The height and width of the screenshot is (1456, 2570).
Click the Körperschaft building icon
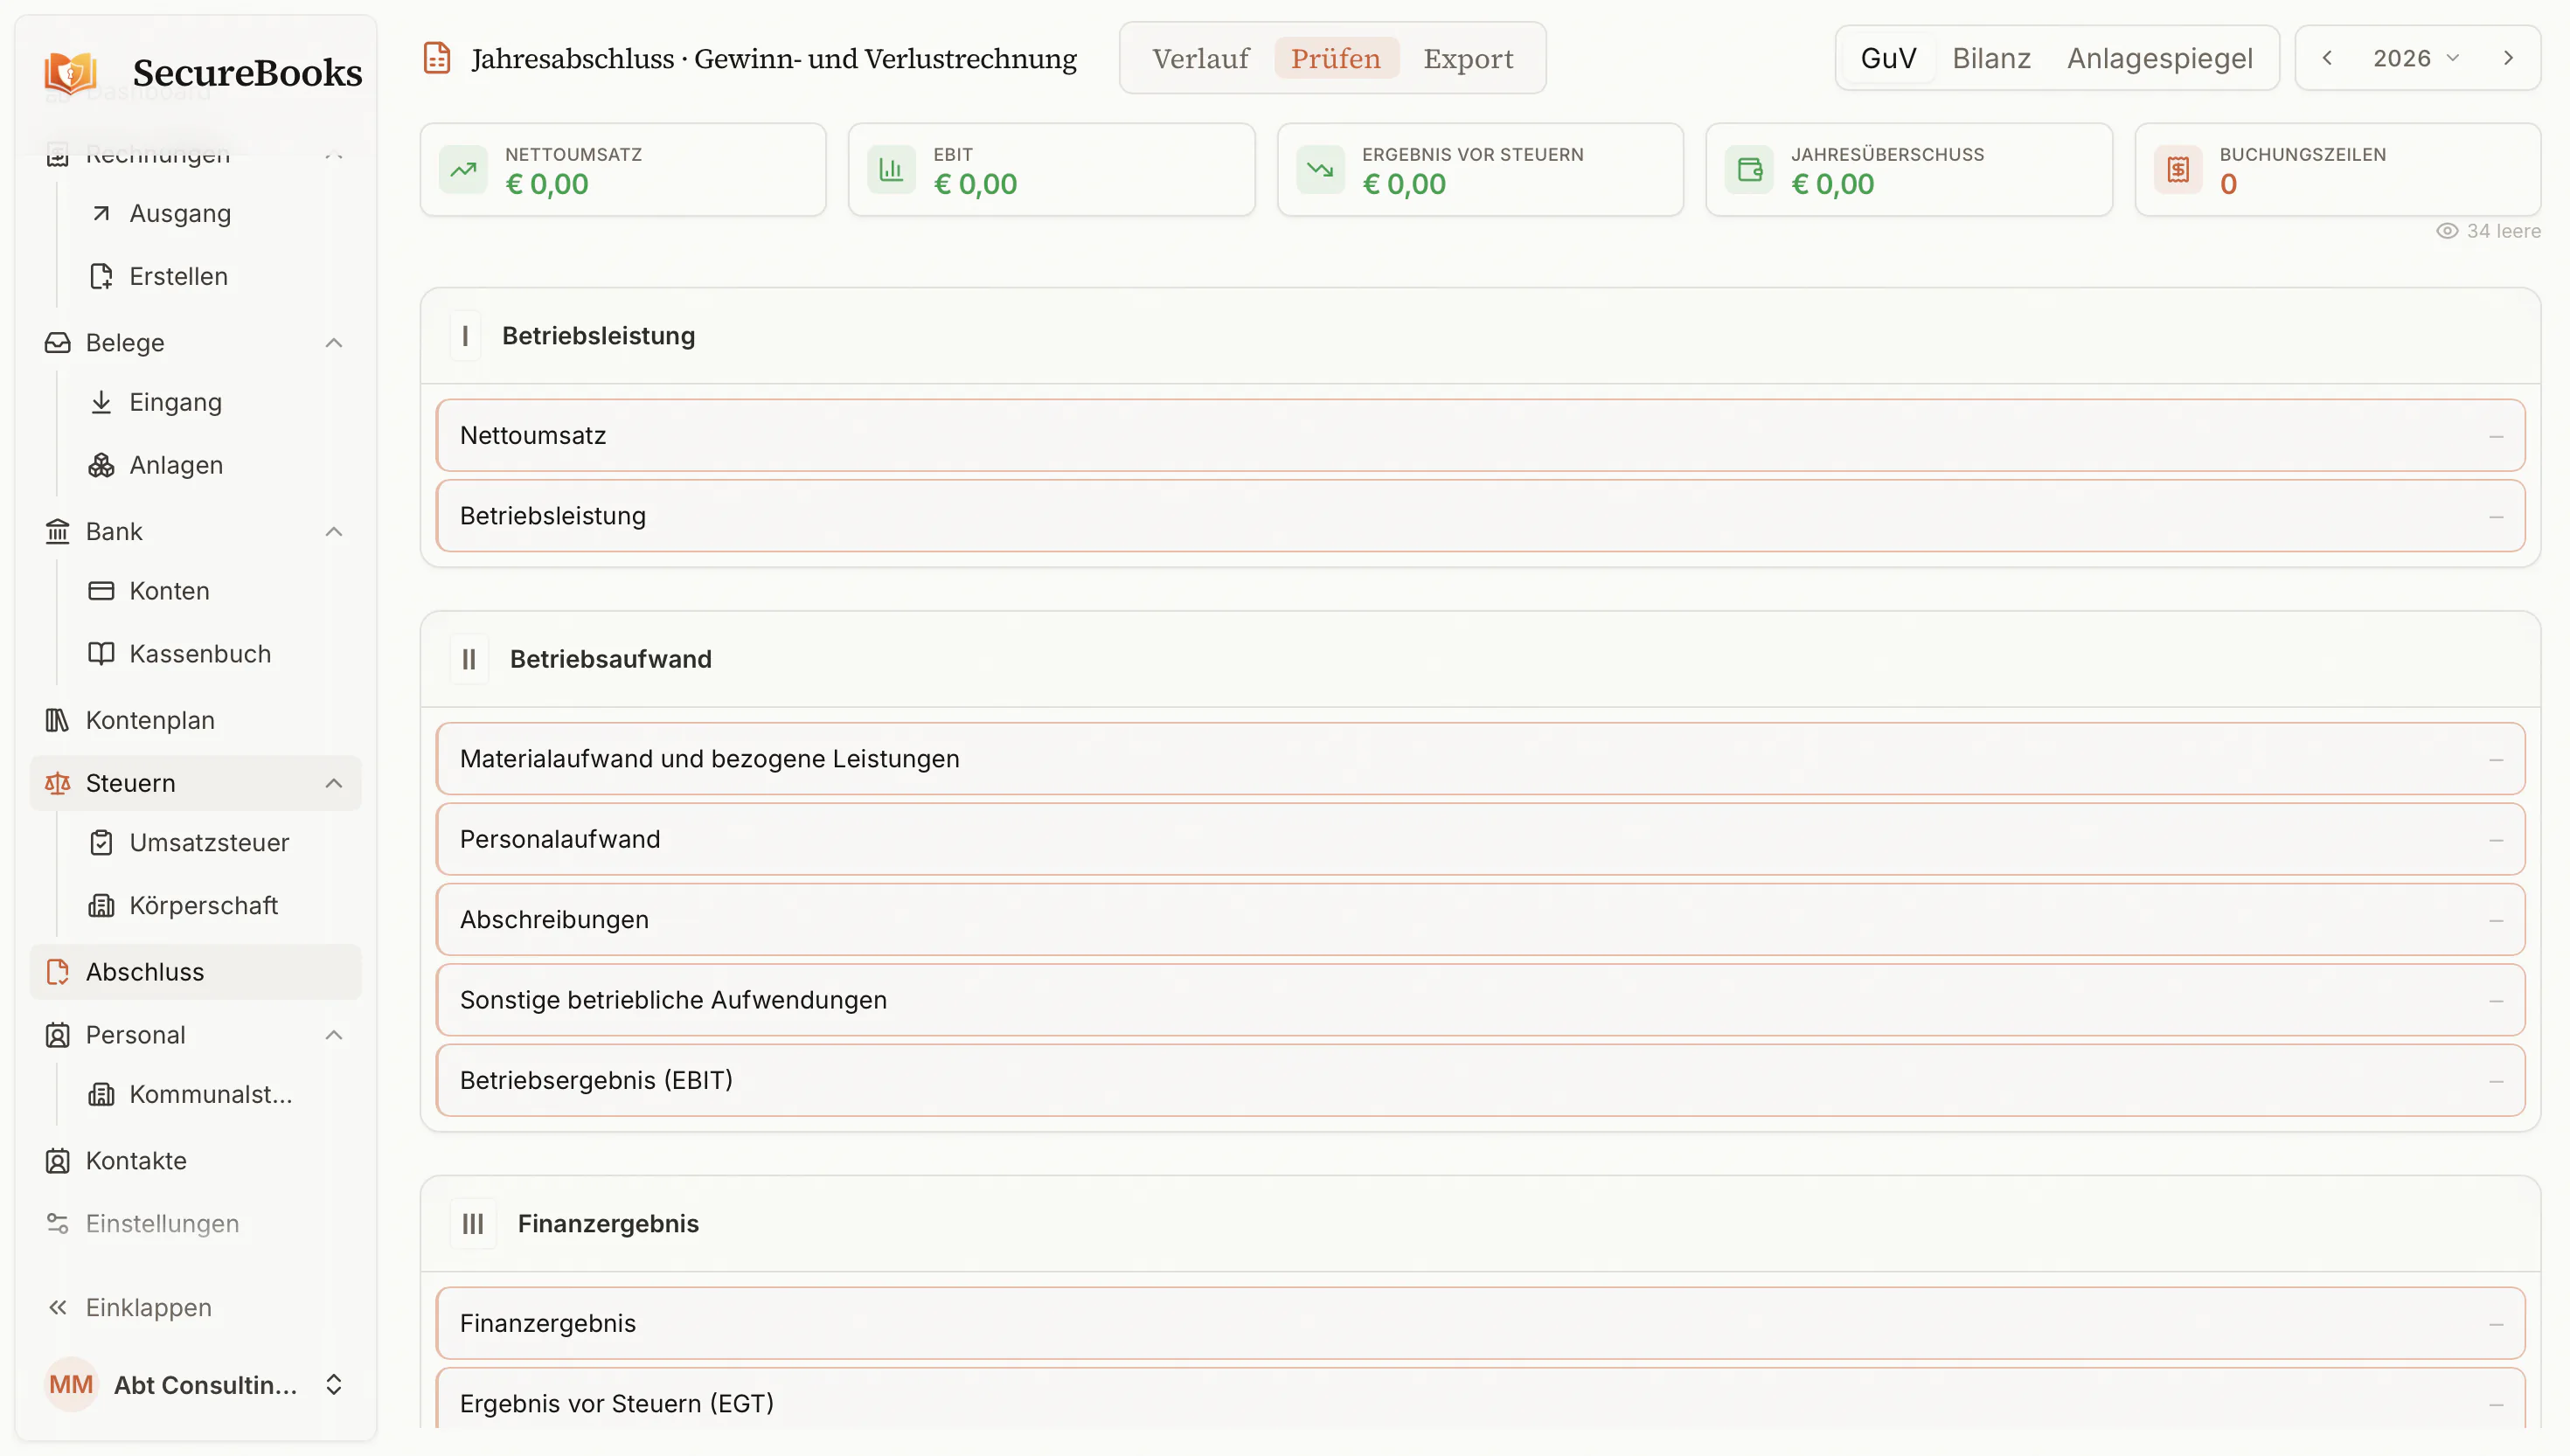101,906
